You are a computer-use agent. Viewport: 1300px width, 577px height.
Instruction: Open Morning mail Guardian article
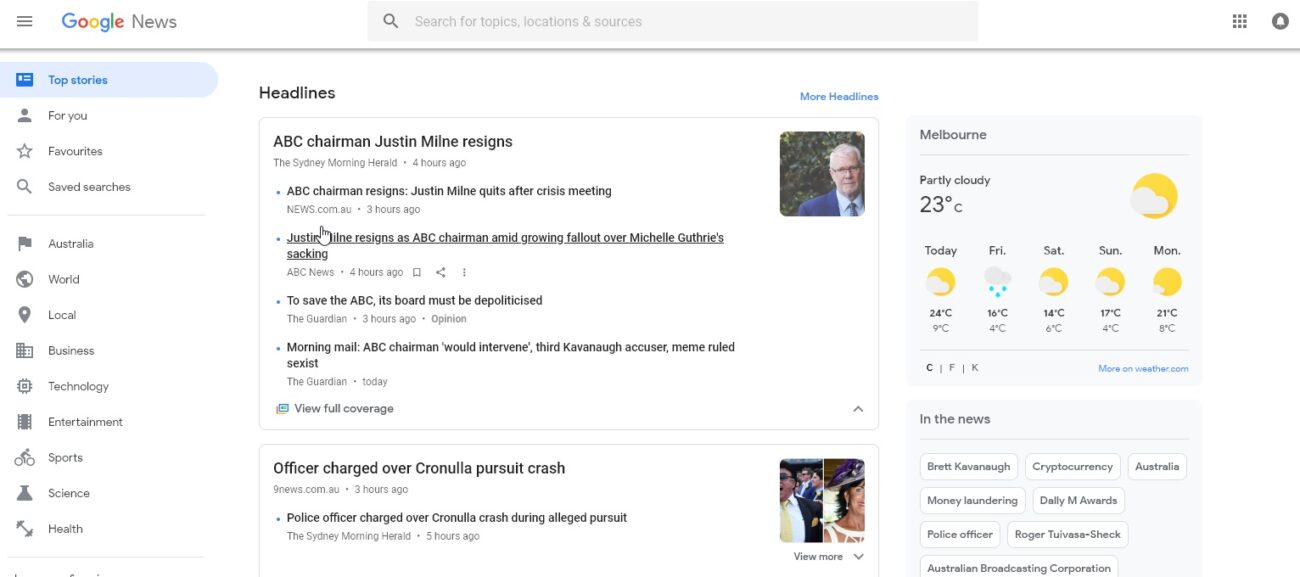pyautogui.click(x=511, y=355)
